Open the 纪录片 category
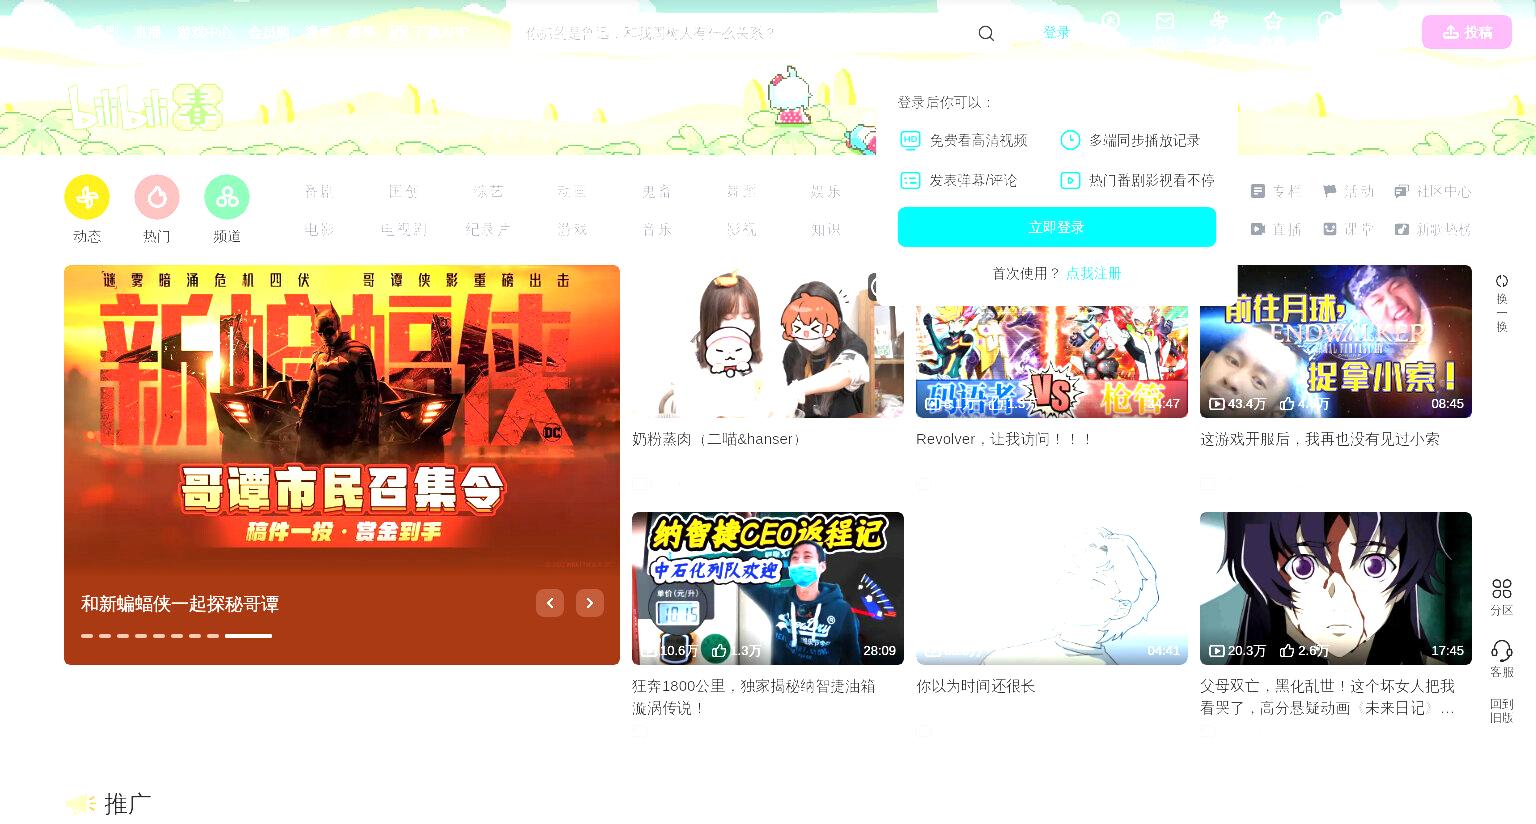The image size is (1536, 824). click(x=488, y=229)
